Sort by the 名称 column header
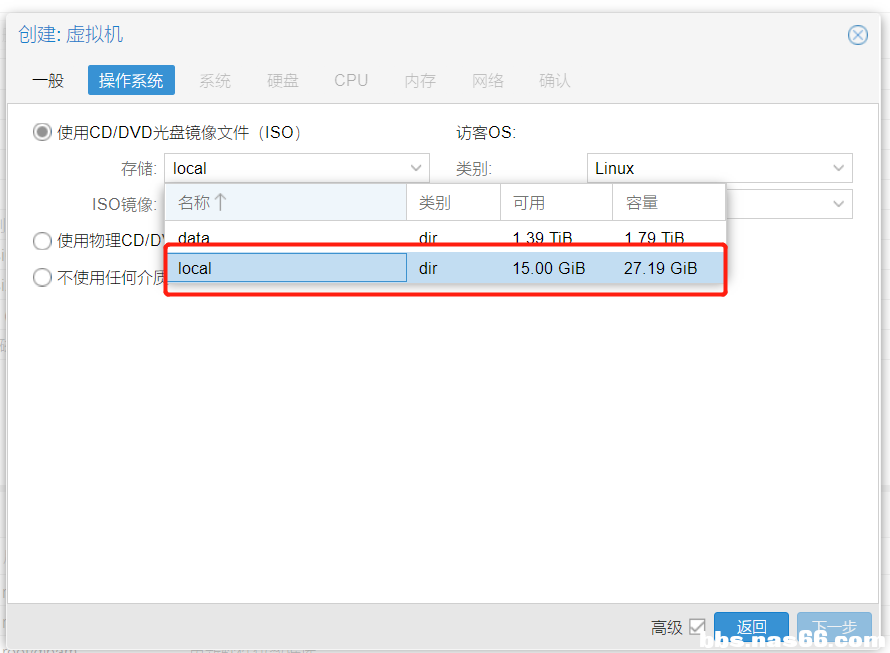Screen dimensions: 890x653 (194, 203)
